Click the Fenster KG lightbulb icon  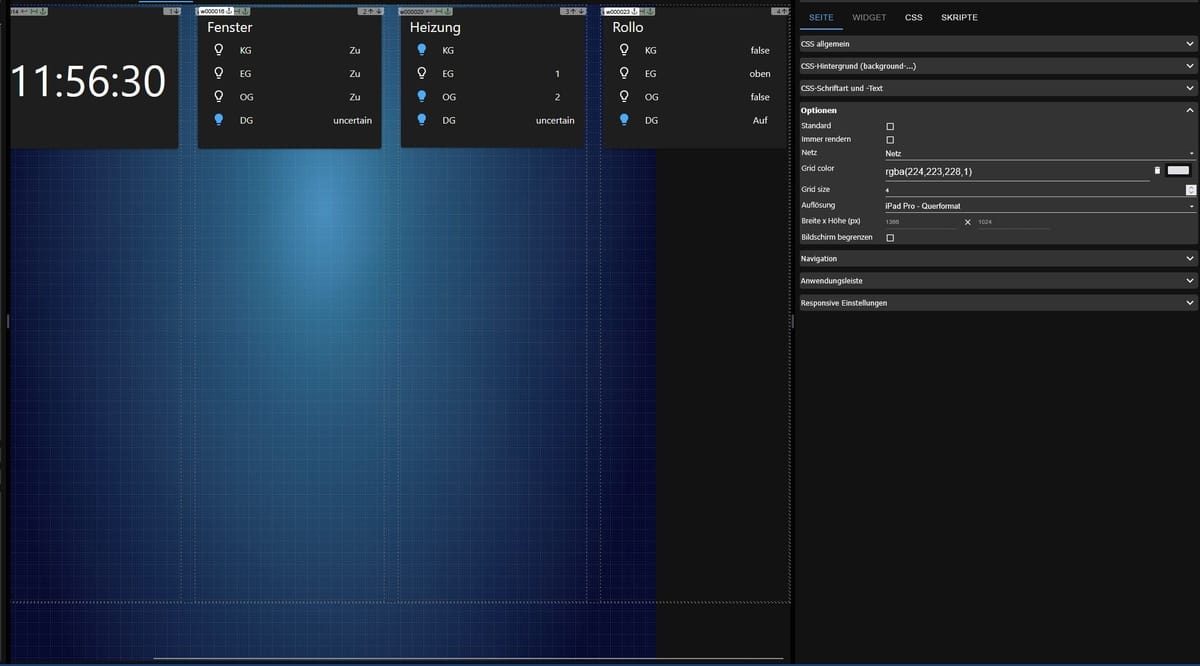219,50
